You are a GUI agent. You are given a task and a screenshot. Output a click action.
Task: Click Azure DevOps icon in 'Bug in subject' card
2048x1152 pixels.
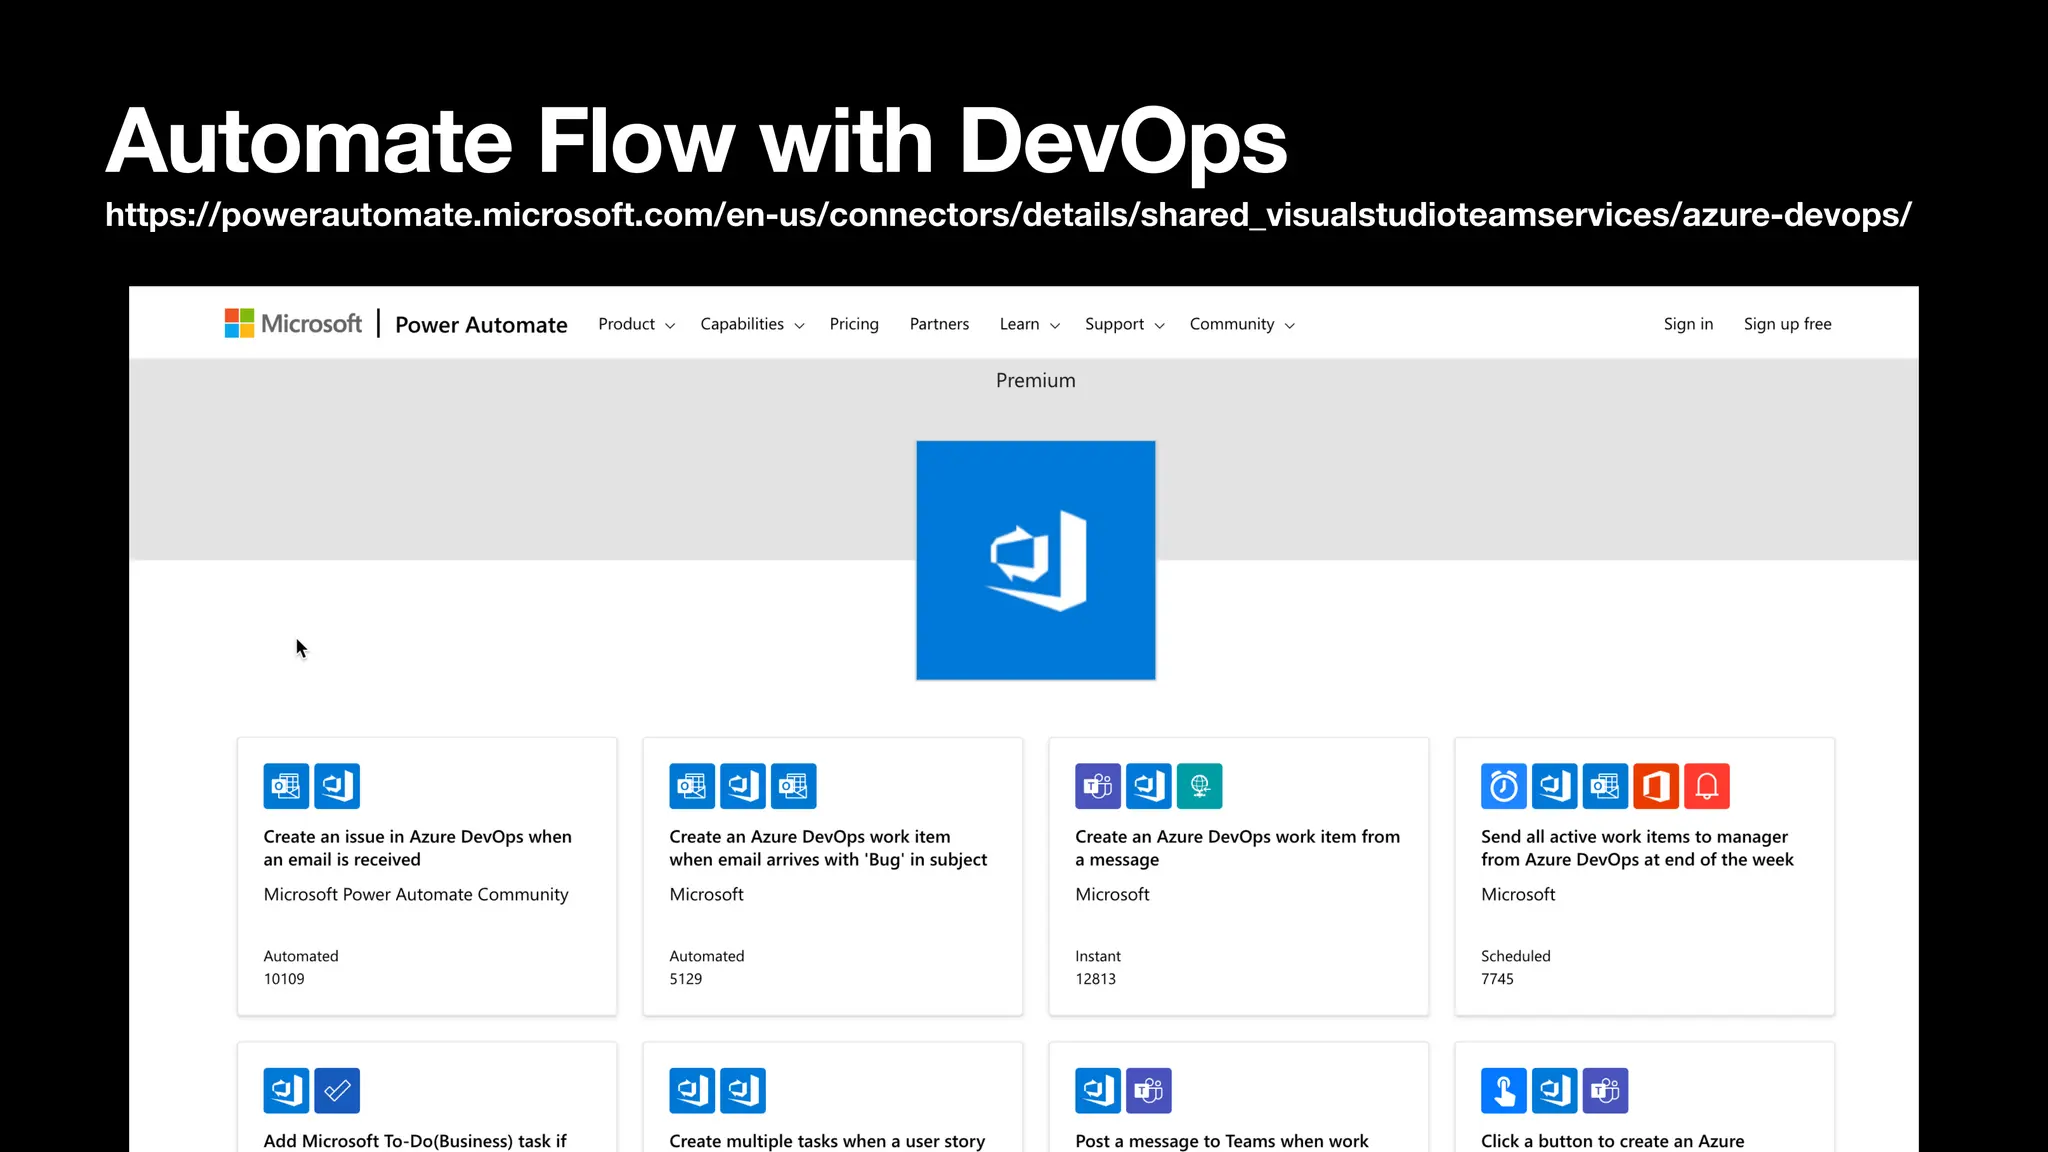click(x=743, y=786)
